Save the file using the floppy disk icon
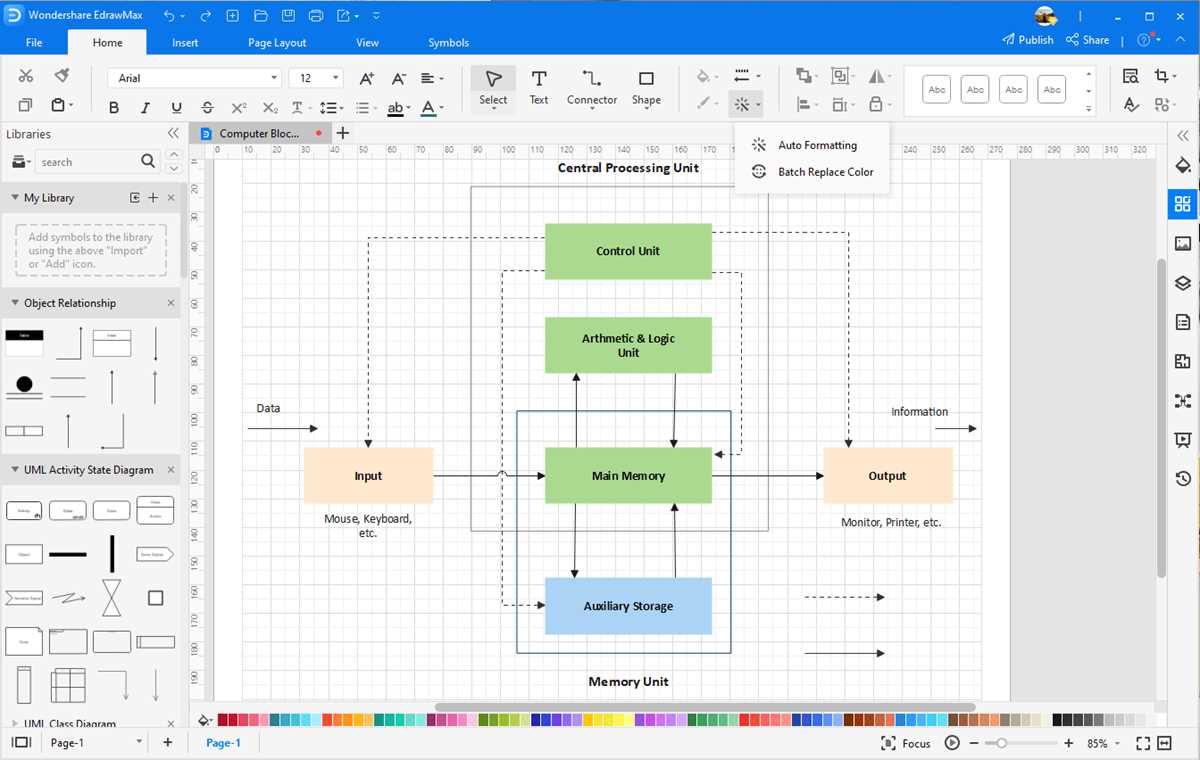This screenshot has width=1200, height=760. coord(288,16)
